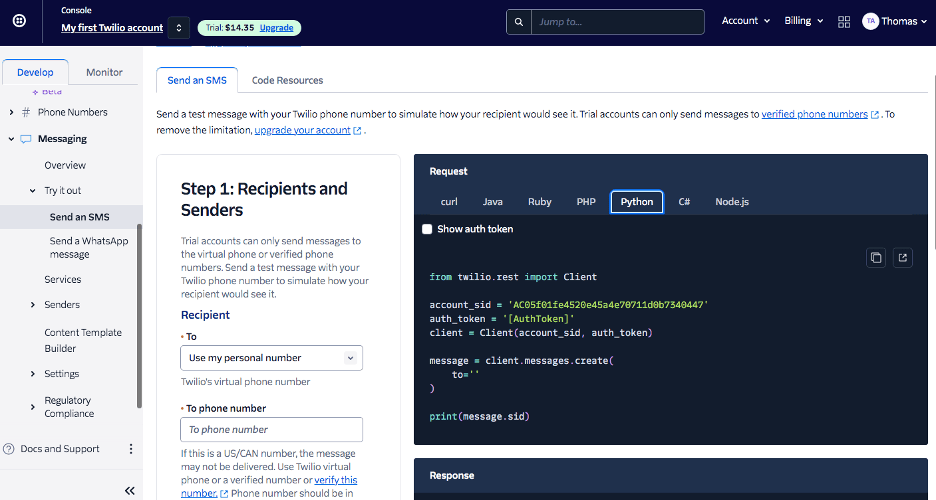The image size is (936, 500).
Task: Collapse the sidebar with double-chevron icon
Action: pyautogui.click(x=129, y=490)
